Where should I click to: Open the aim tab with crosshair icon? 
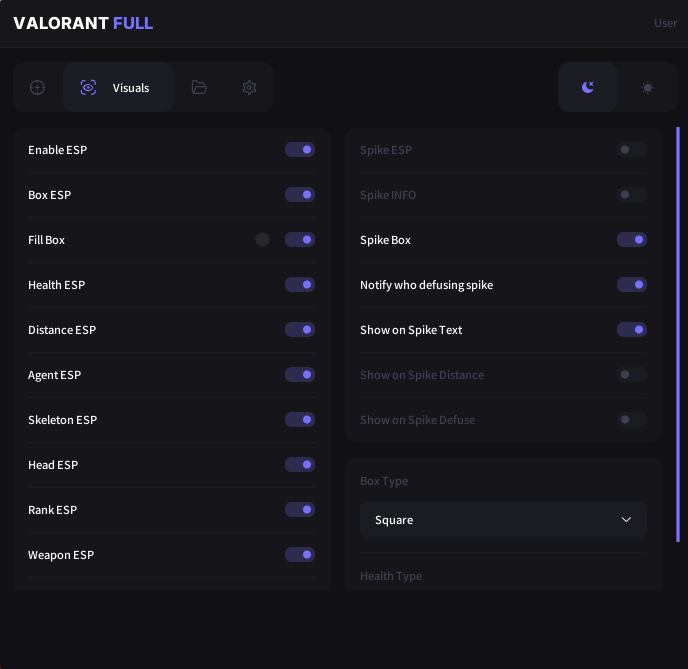(38, 88)
